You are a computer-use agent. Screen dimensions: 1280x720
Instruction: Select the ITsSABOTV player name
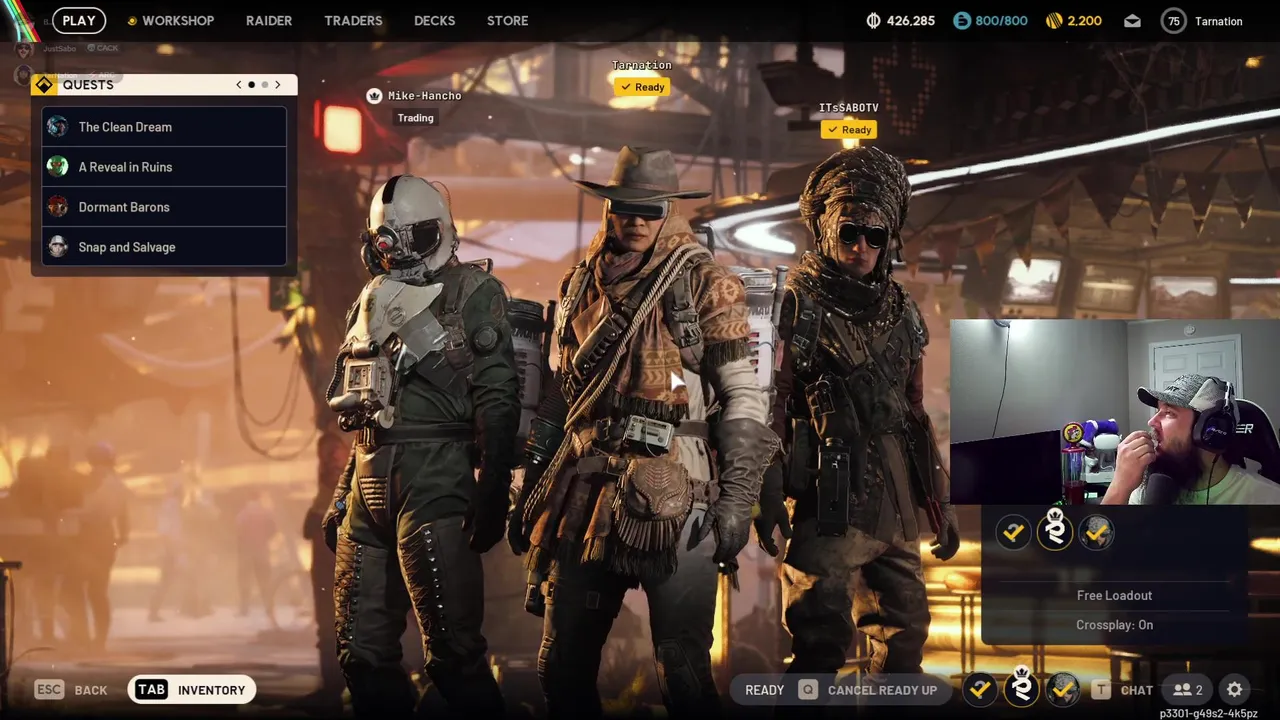[x=848, y=108]
